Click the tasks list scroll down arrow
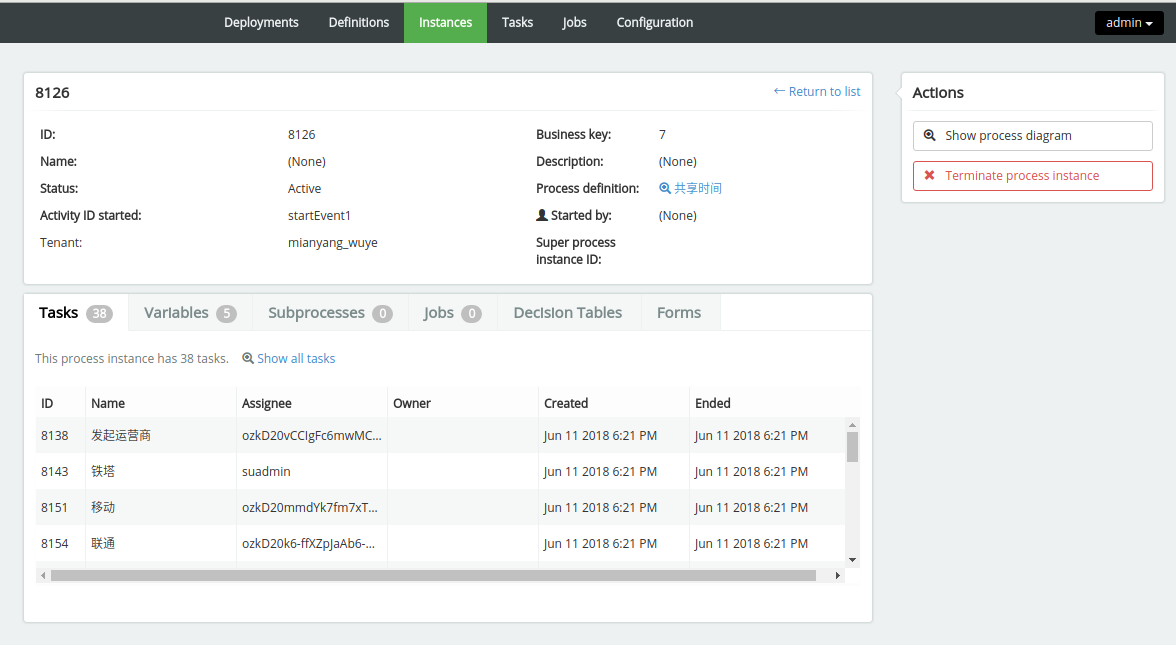The height and width of the screenshot is (645, 1176). [x=852, y=560]
